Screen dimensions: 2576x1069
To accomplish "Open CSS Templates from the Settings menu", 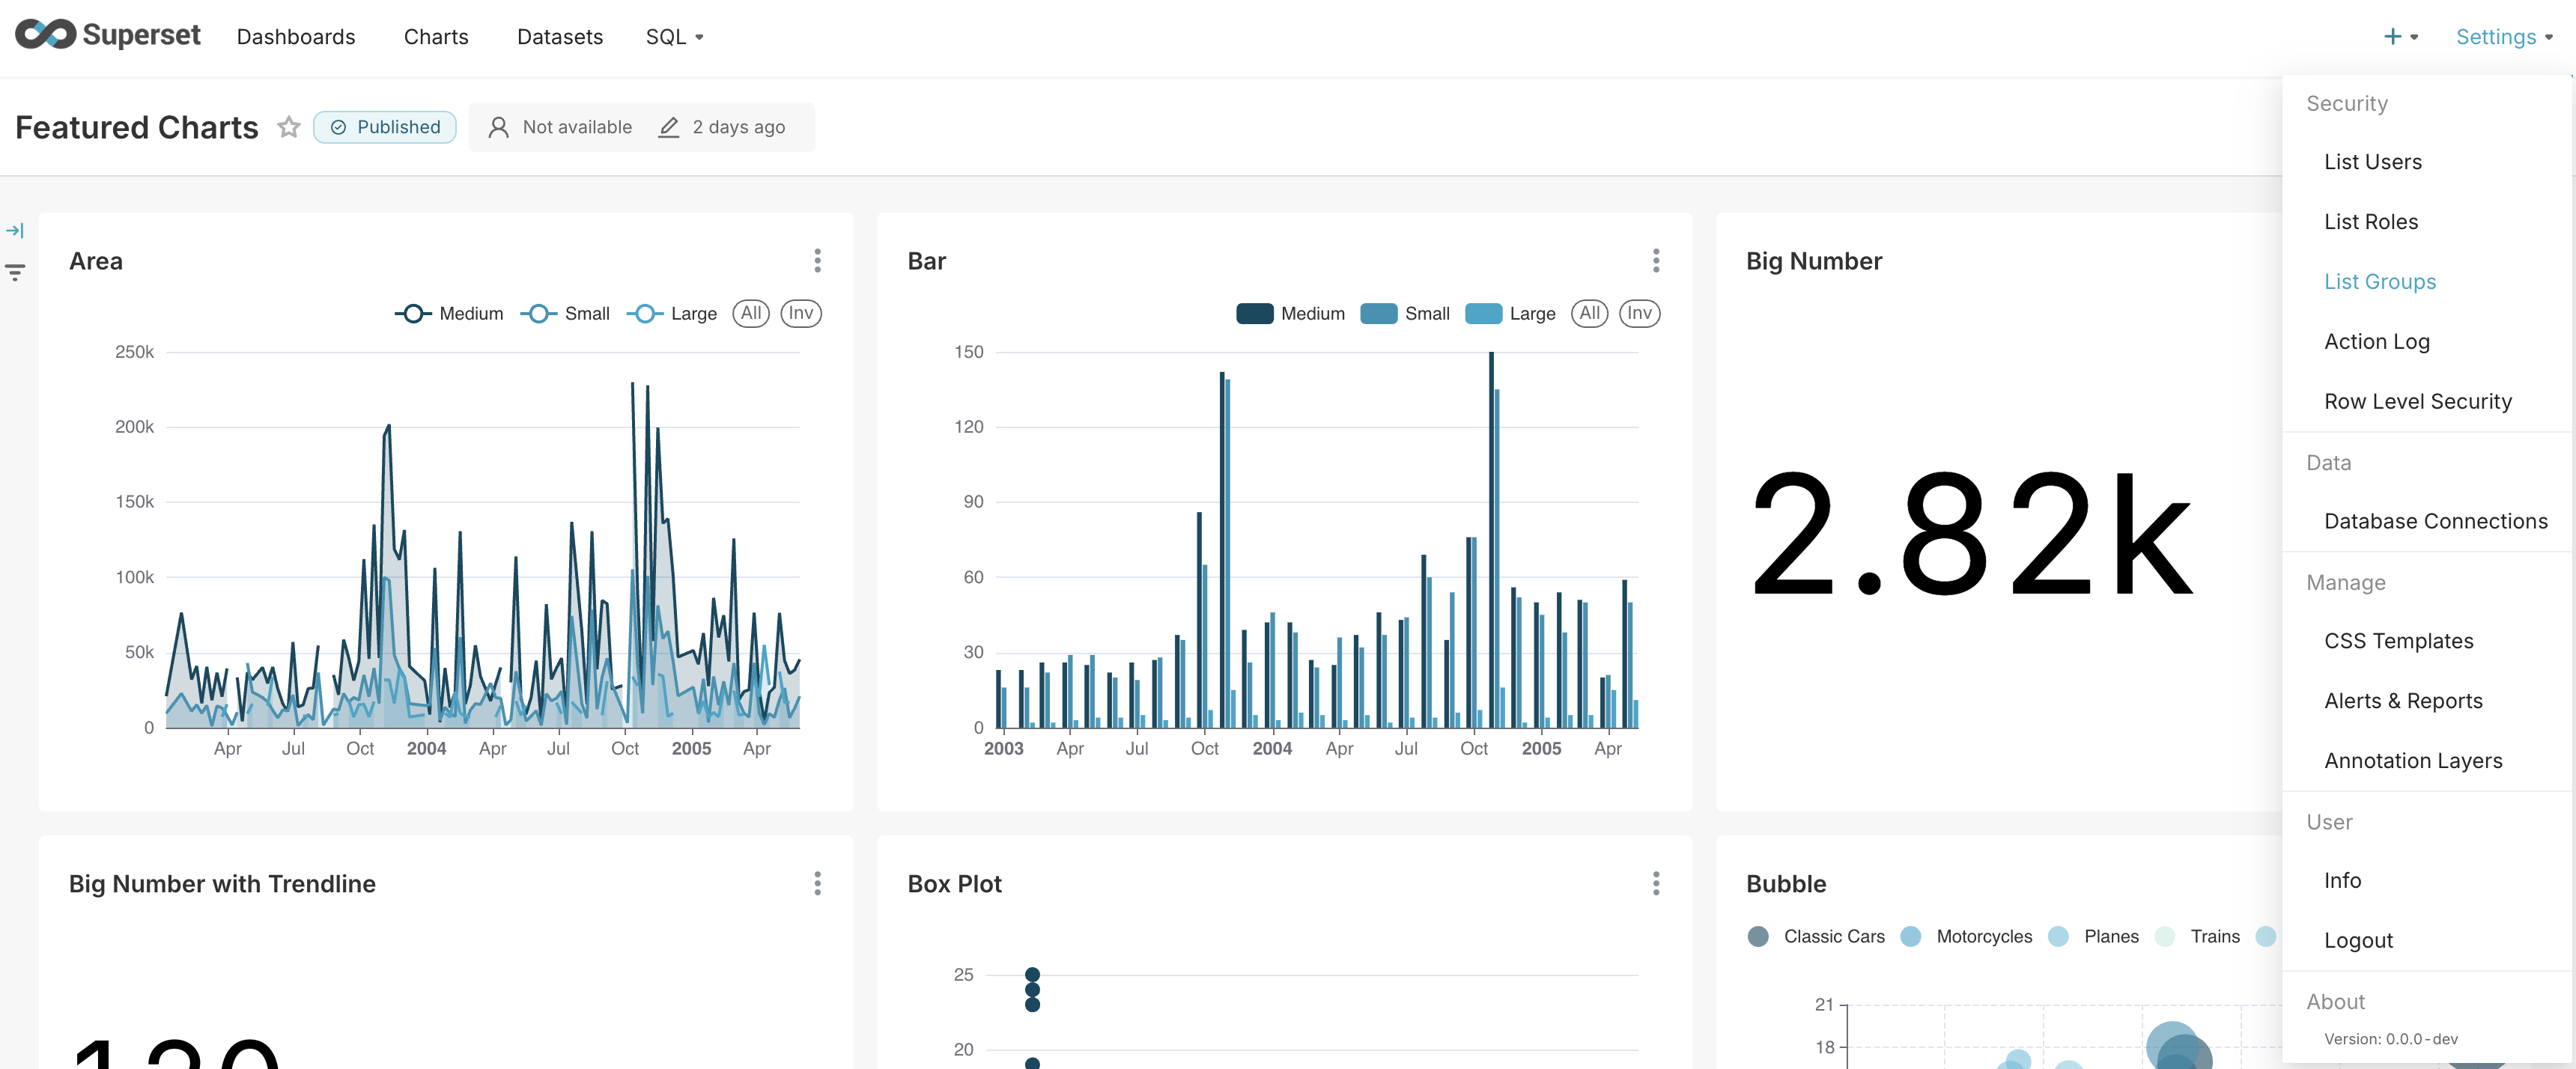I will click(2427, 641).
